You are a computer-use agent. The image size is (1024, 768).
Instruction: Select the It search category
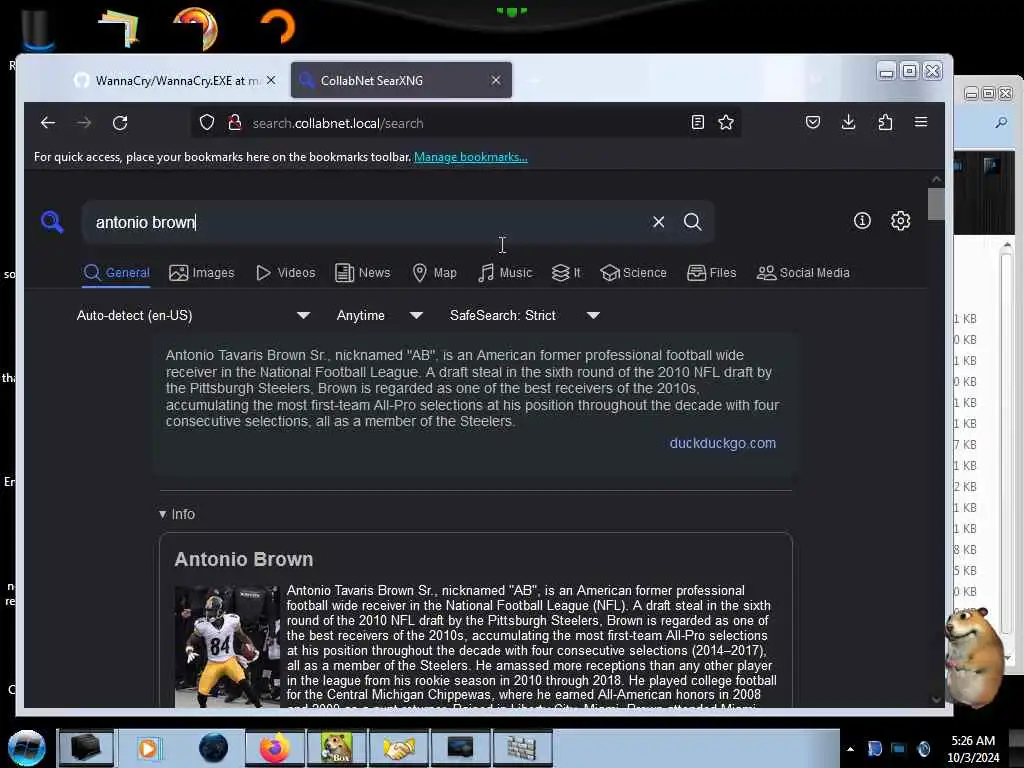(566, 273)
